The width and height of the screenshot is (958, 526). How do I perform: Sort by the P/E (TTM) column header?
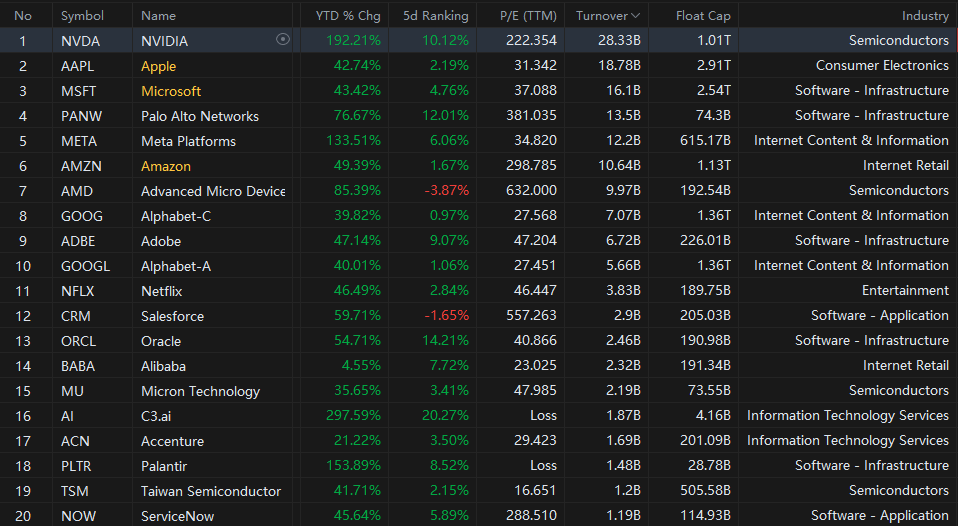(x=528, y=16)
